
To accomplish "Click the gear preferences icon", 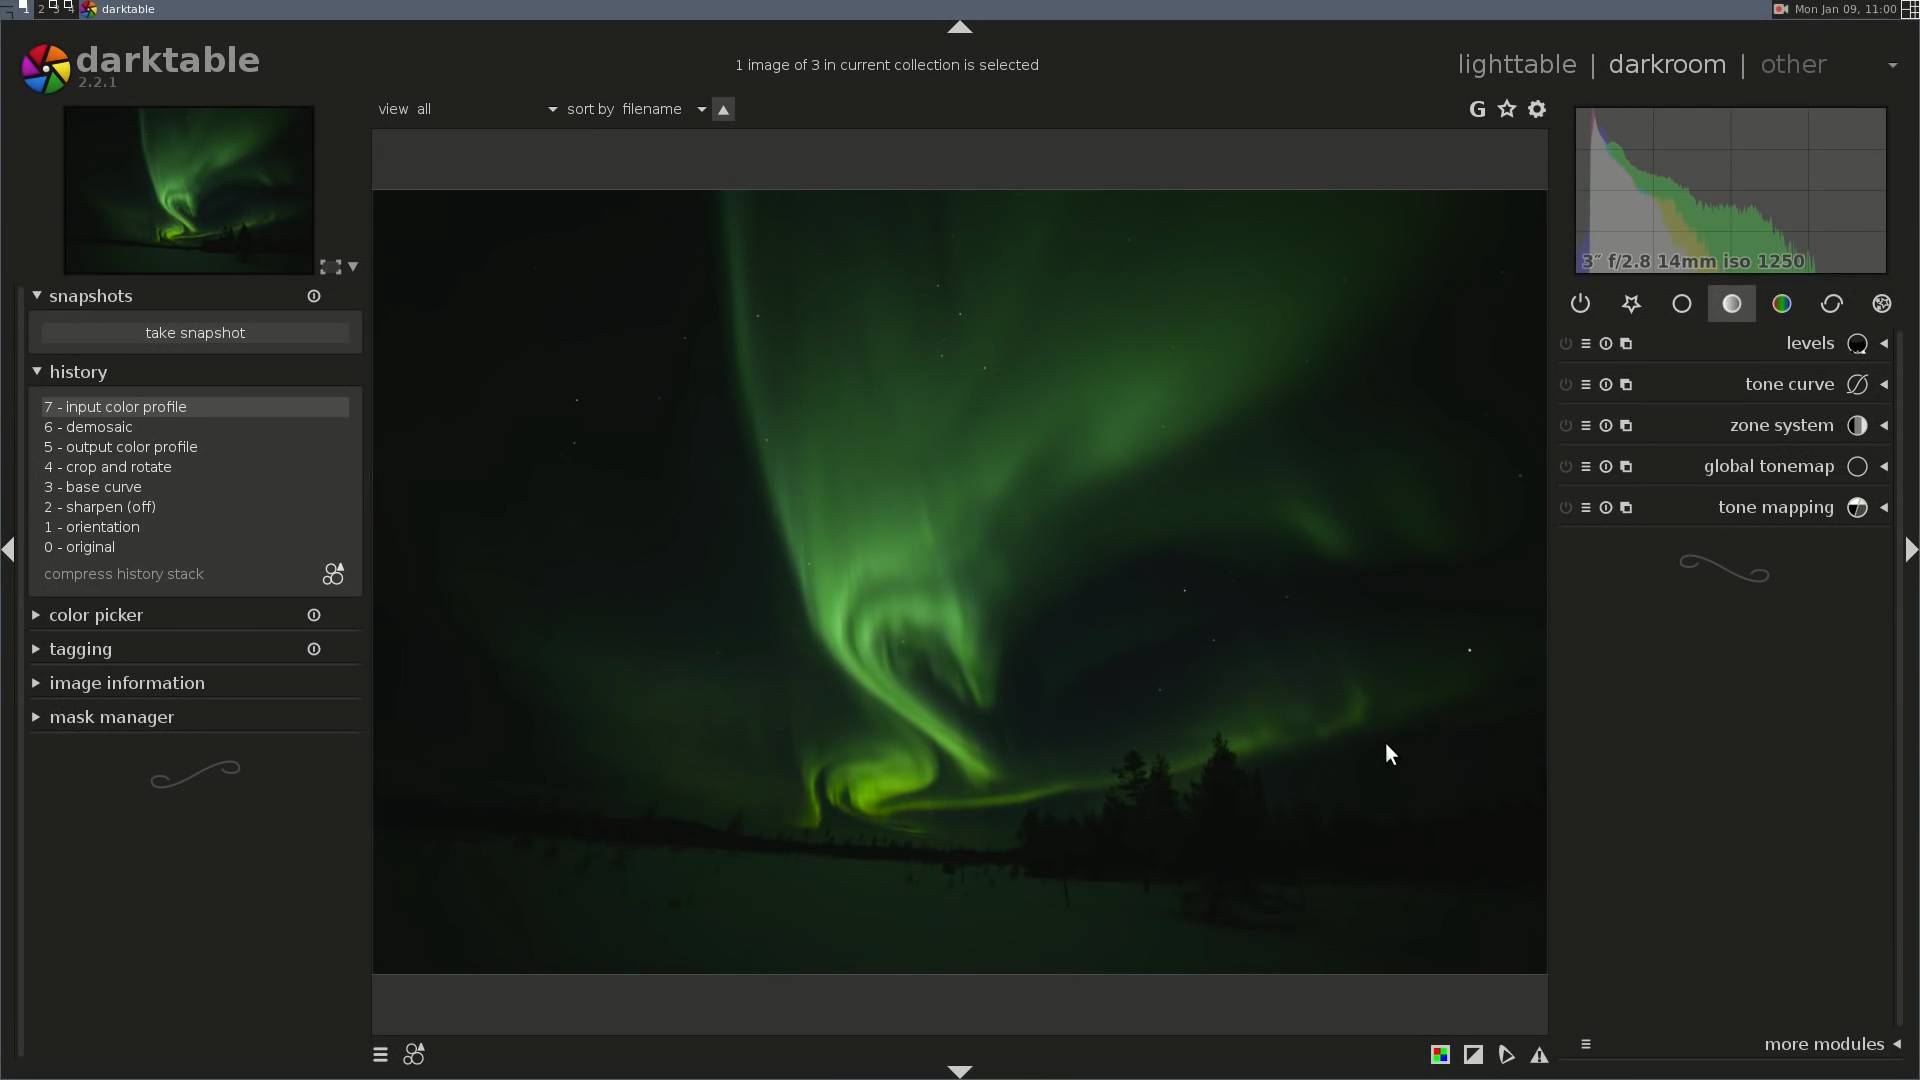I will tap(1537, 109).
